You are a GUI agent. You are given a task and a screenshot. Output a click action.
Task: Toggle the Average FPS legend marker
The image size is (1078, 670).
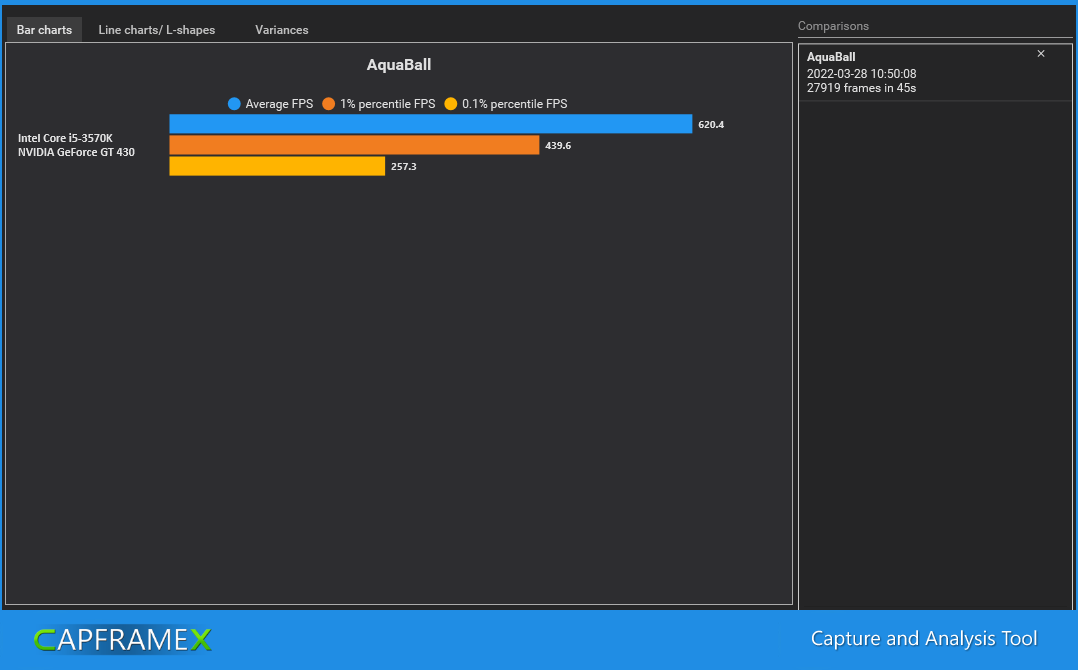point(234,104)
